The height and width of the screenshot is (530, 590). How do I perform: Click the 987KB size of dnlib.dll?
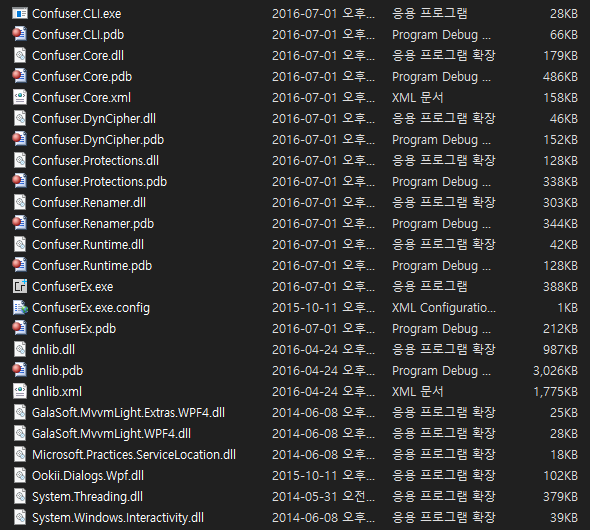(560, 350)
